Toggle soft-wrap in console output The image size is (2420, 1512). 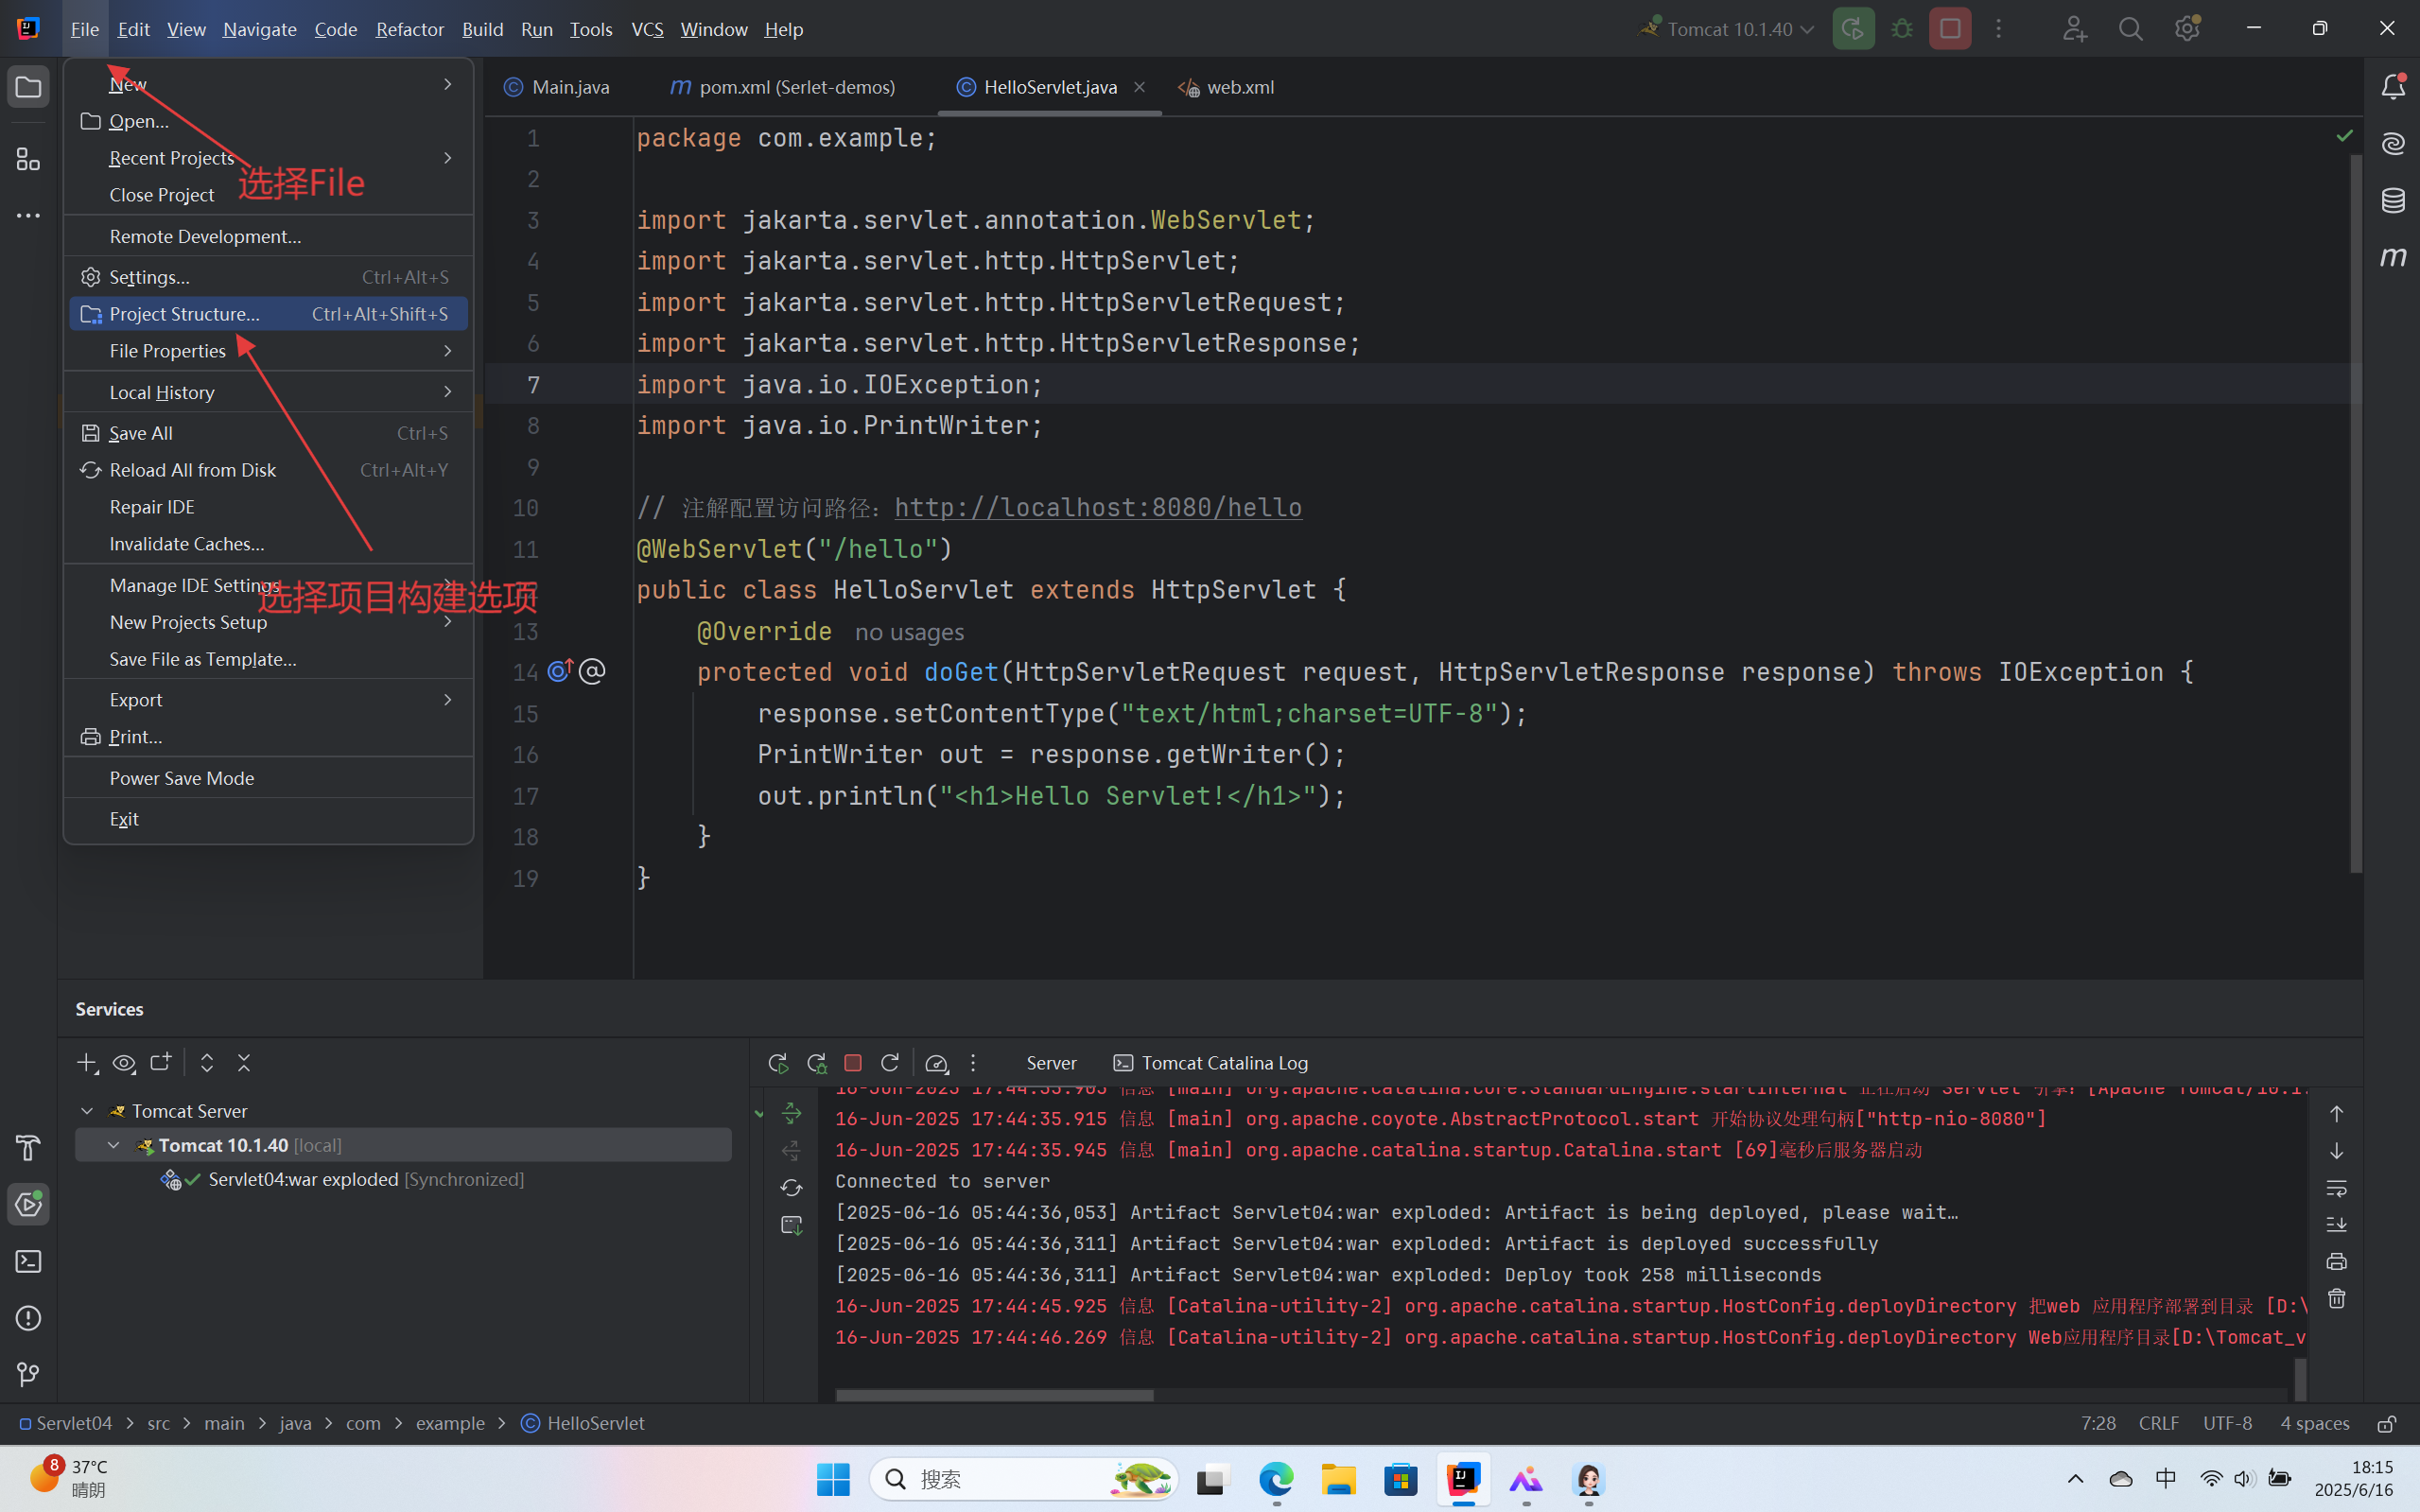coord(2336,1188)
